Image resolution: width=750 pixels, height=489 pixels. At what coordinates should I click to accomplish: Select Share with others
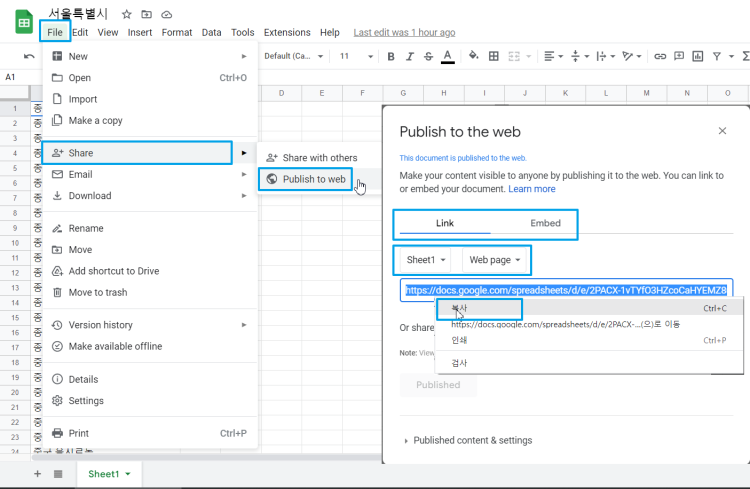(x=320, y=157)
